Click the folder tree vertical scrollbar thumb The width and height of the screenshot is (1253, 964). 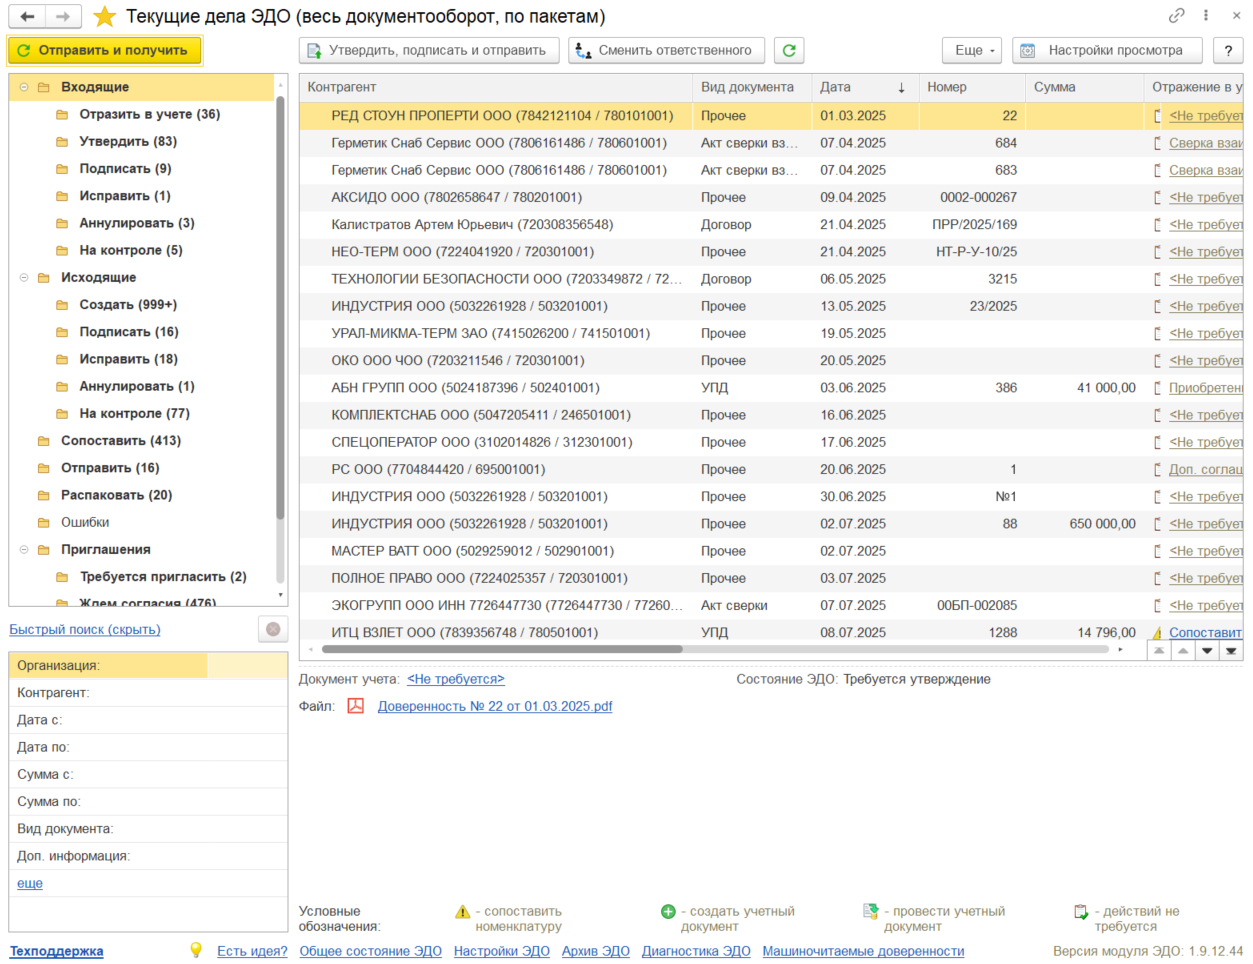click(280, 308)
